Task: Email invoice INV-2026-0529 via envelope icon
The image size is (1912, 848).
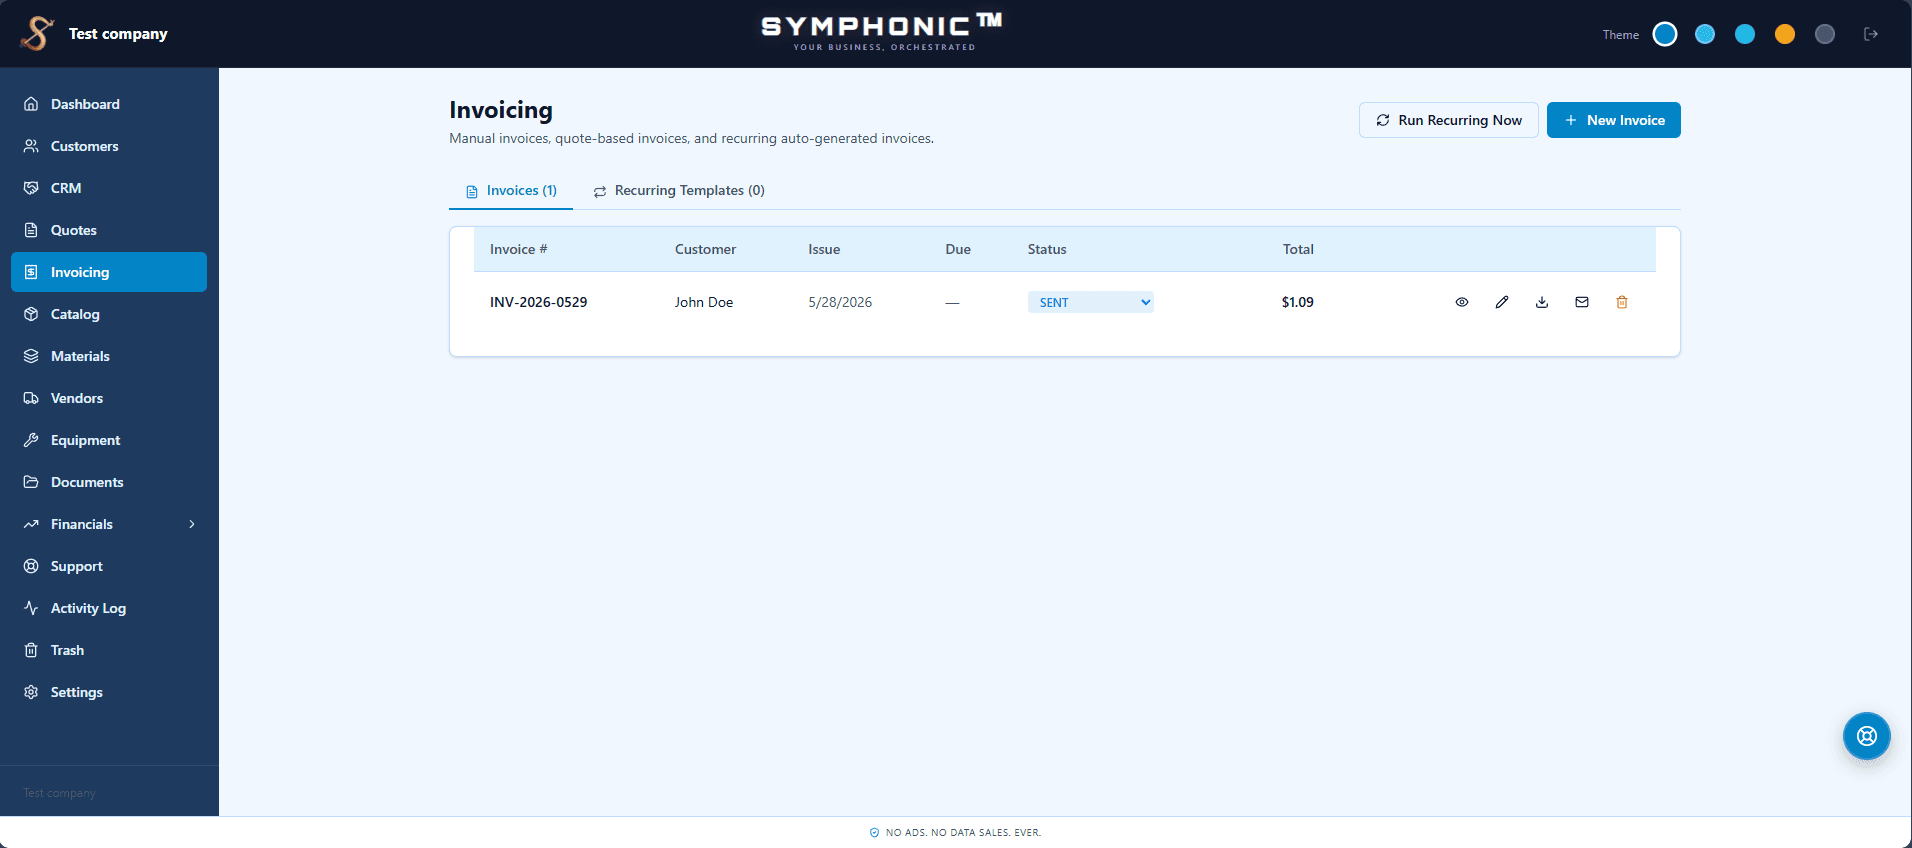Action: click(1582, 302)
